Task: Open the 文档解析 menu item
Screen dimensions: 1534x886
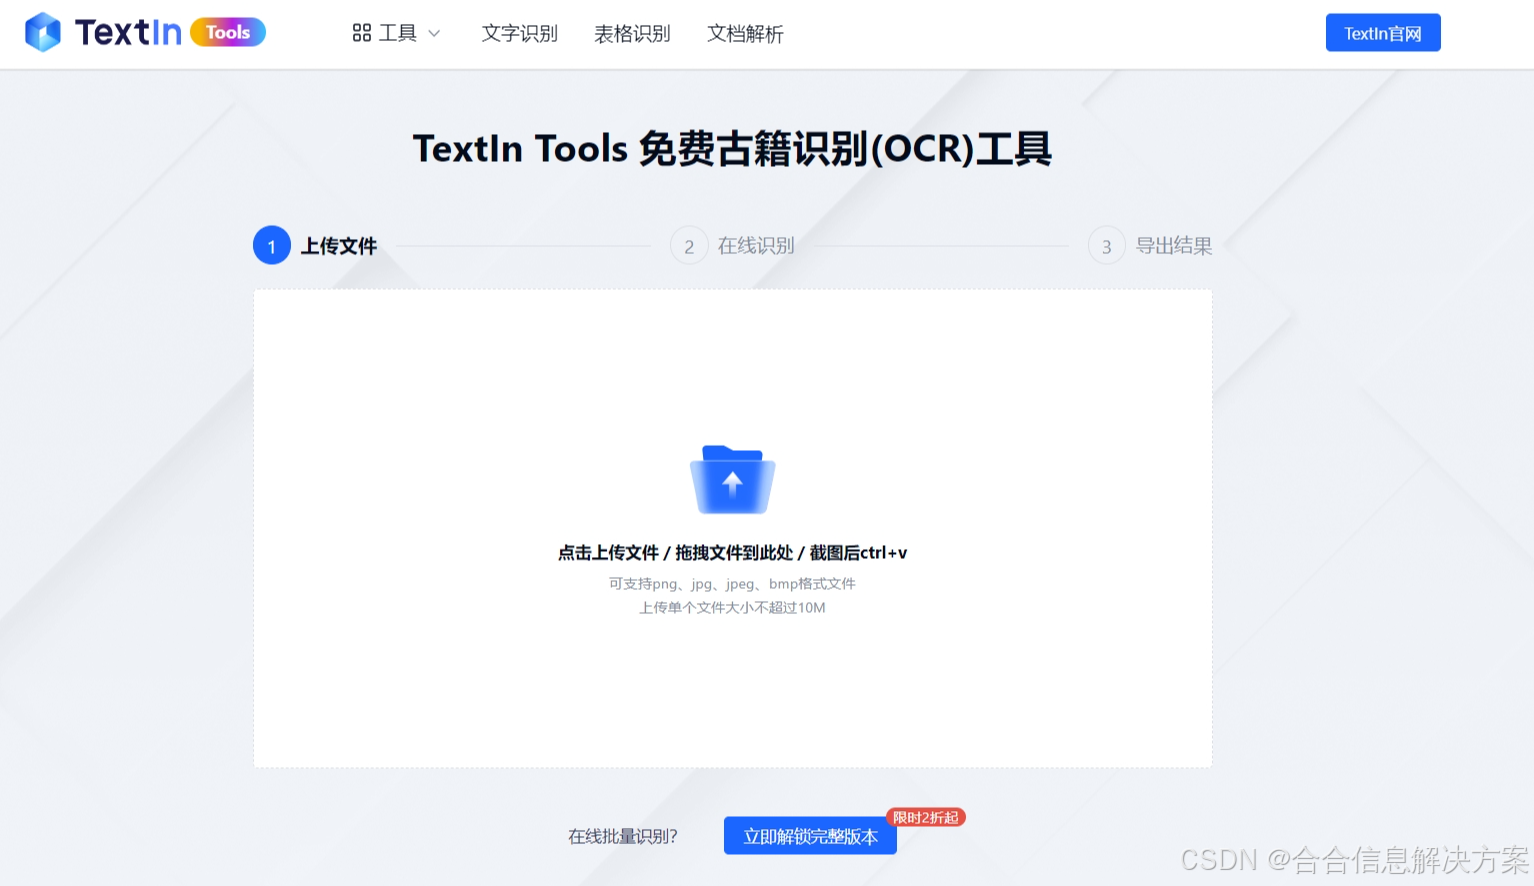Action: pyautogui.click(x=745, y=34)
